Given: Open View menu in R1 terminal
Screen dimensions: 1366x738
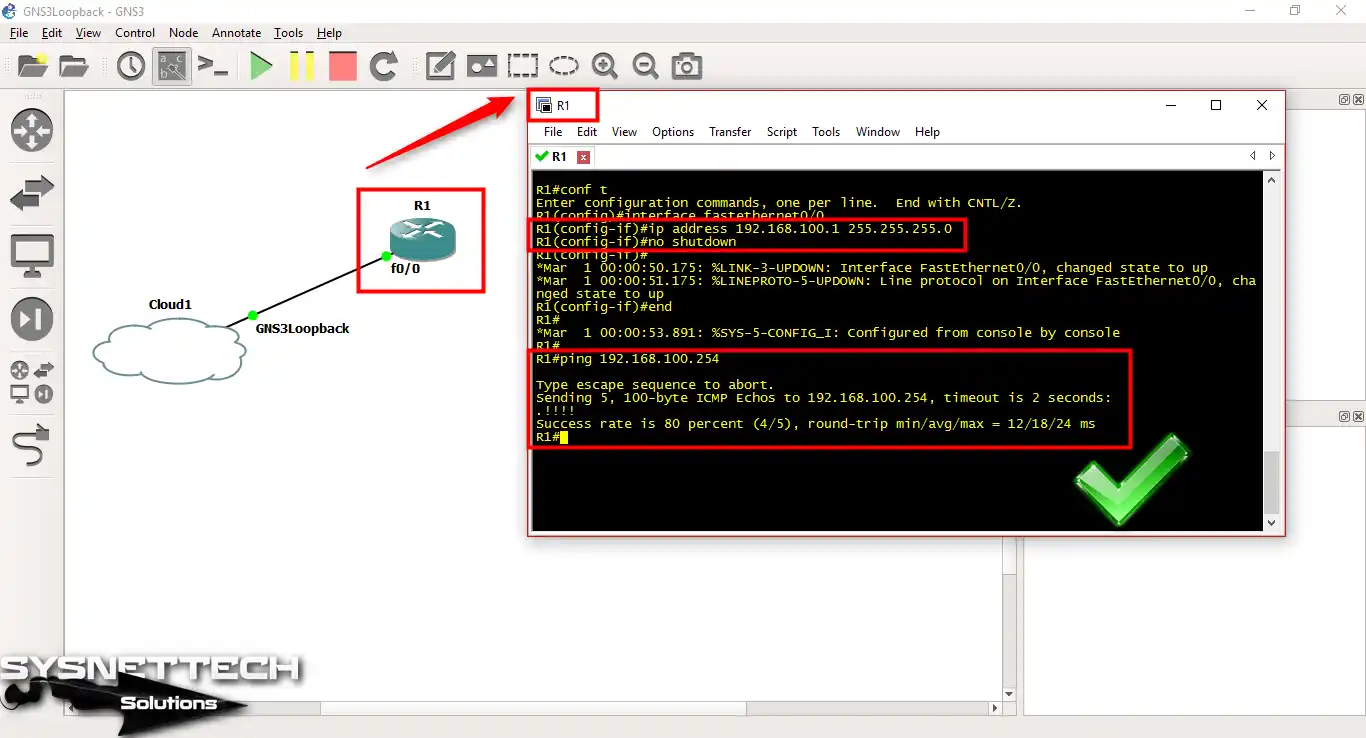Looking at the screenshot, I should point(624,132).
